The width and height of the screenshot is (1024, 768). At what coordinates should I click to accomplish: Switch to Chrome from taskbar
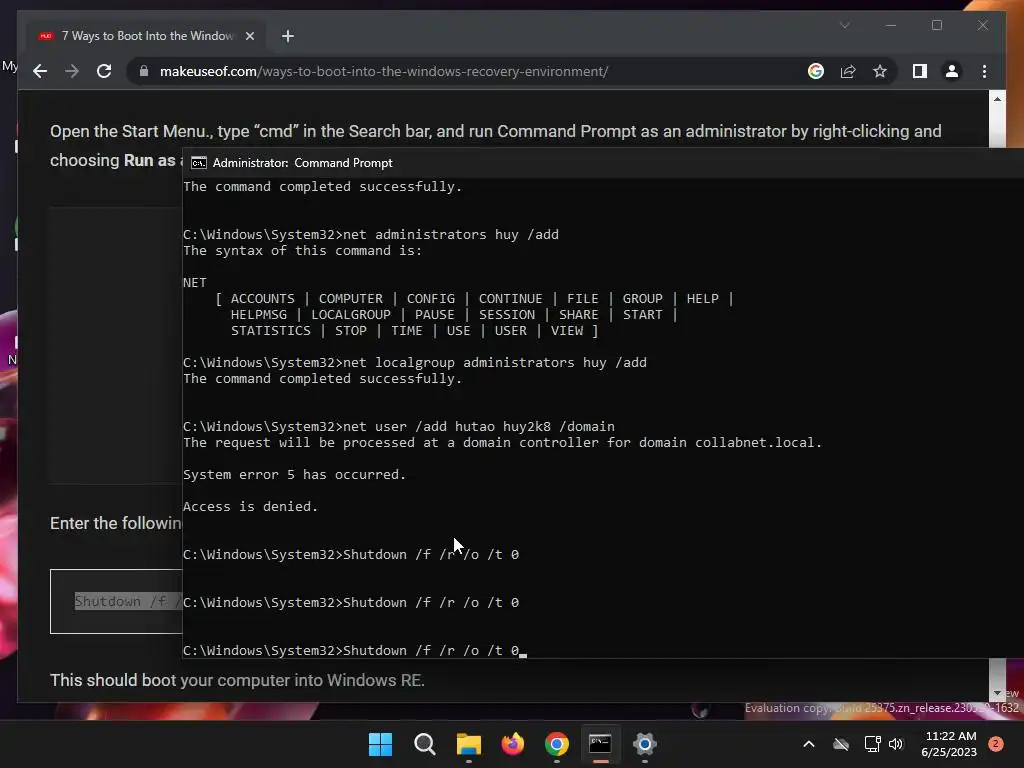pos(556,744)
